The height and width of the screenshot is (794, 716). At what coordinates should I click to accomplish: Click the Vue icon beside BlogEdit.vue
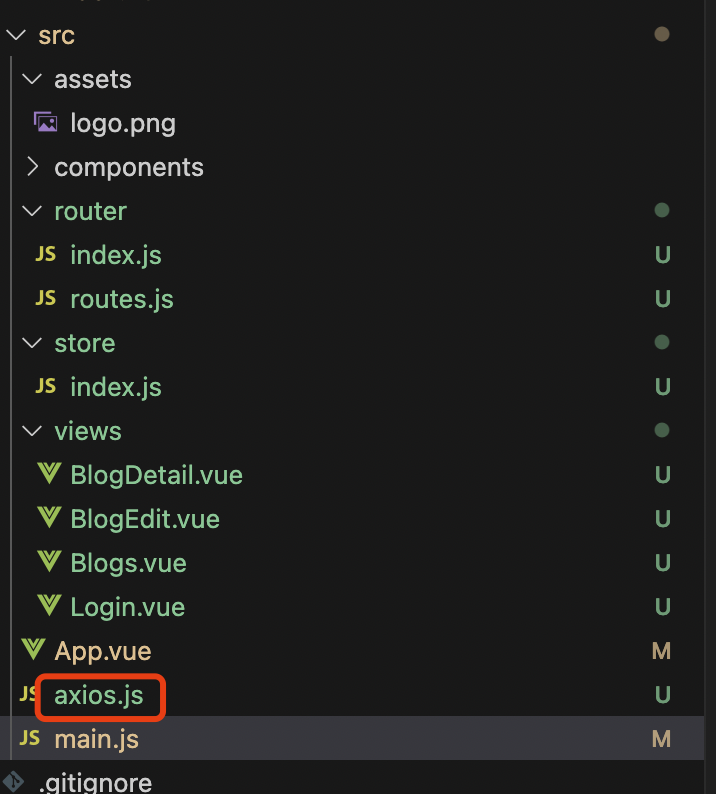pos(47,519)
